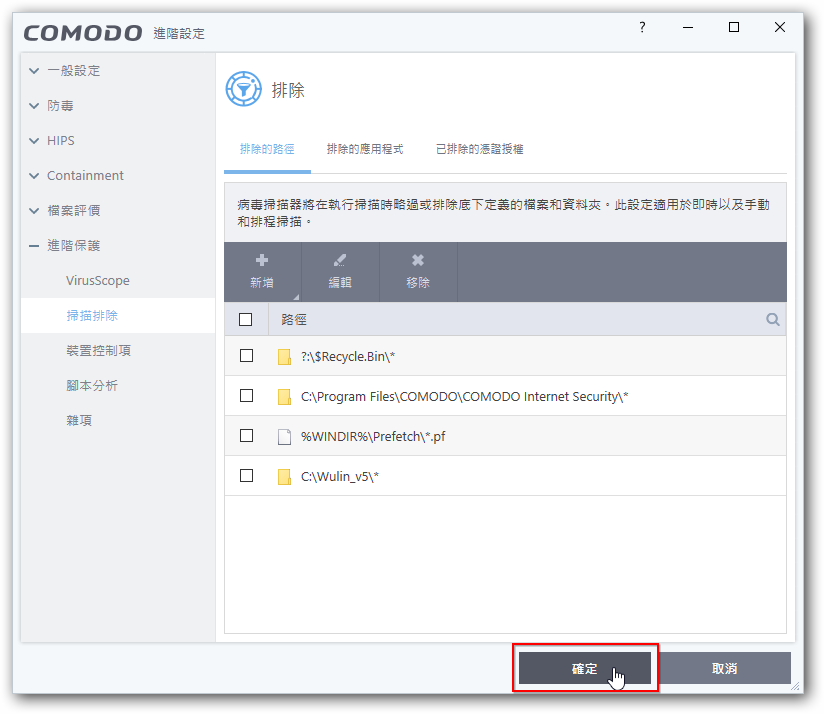Click the file icon for %WINDIR%\Prefetch\*.pf
The width and height of the screenshot is (824, 714).
(284, 437)
